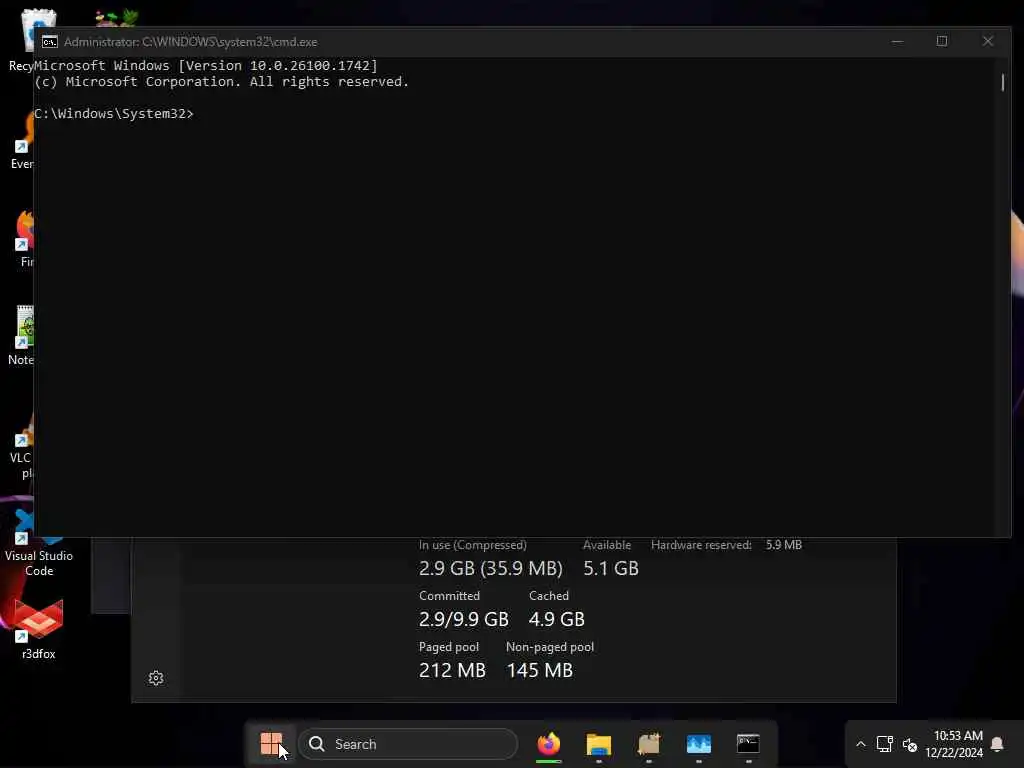
Task: Maximize the Command Prompt window
Action: [942, 41]
